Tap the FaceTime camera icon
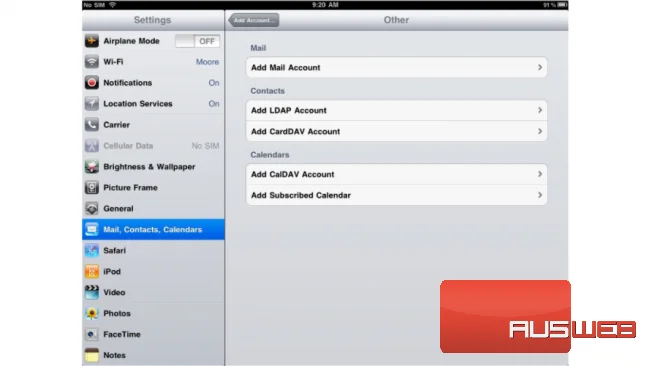650x366 pixels. 92,334
